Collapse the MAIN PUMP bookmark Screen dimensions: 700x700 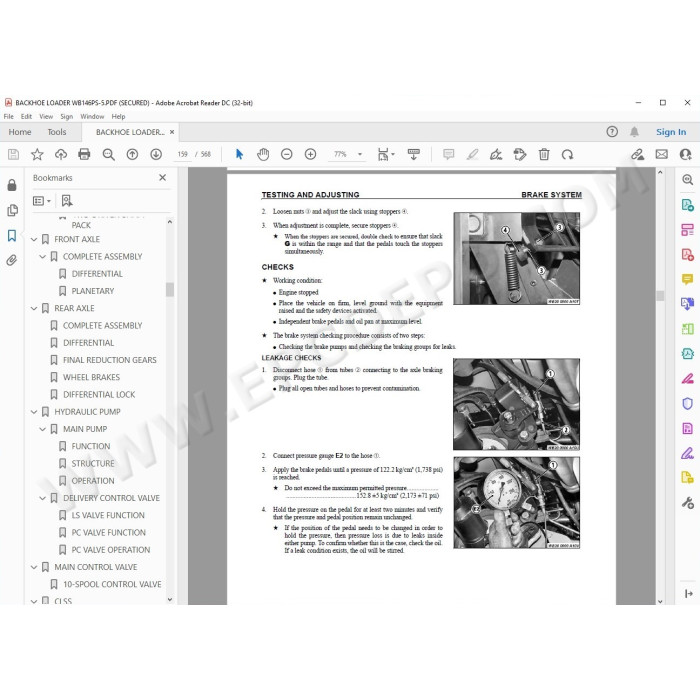[42, 429]
